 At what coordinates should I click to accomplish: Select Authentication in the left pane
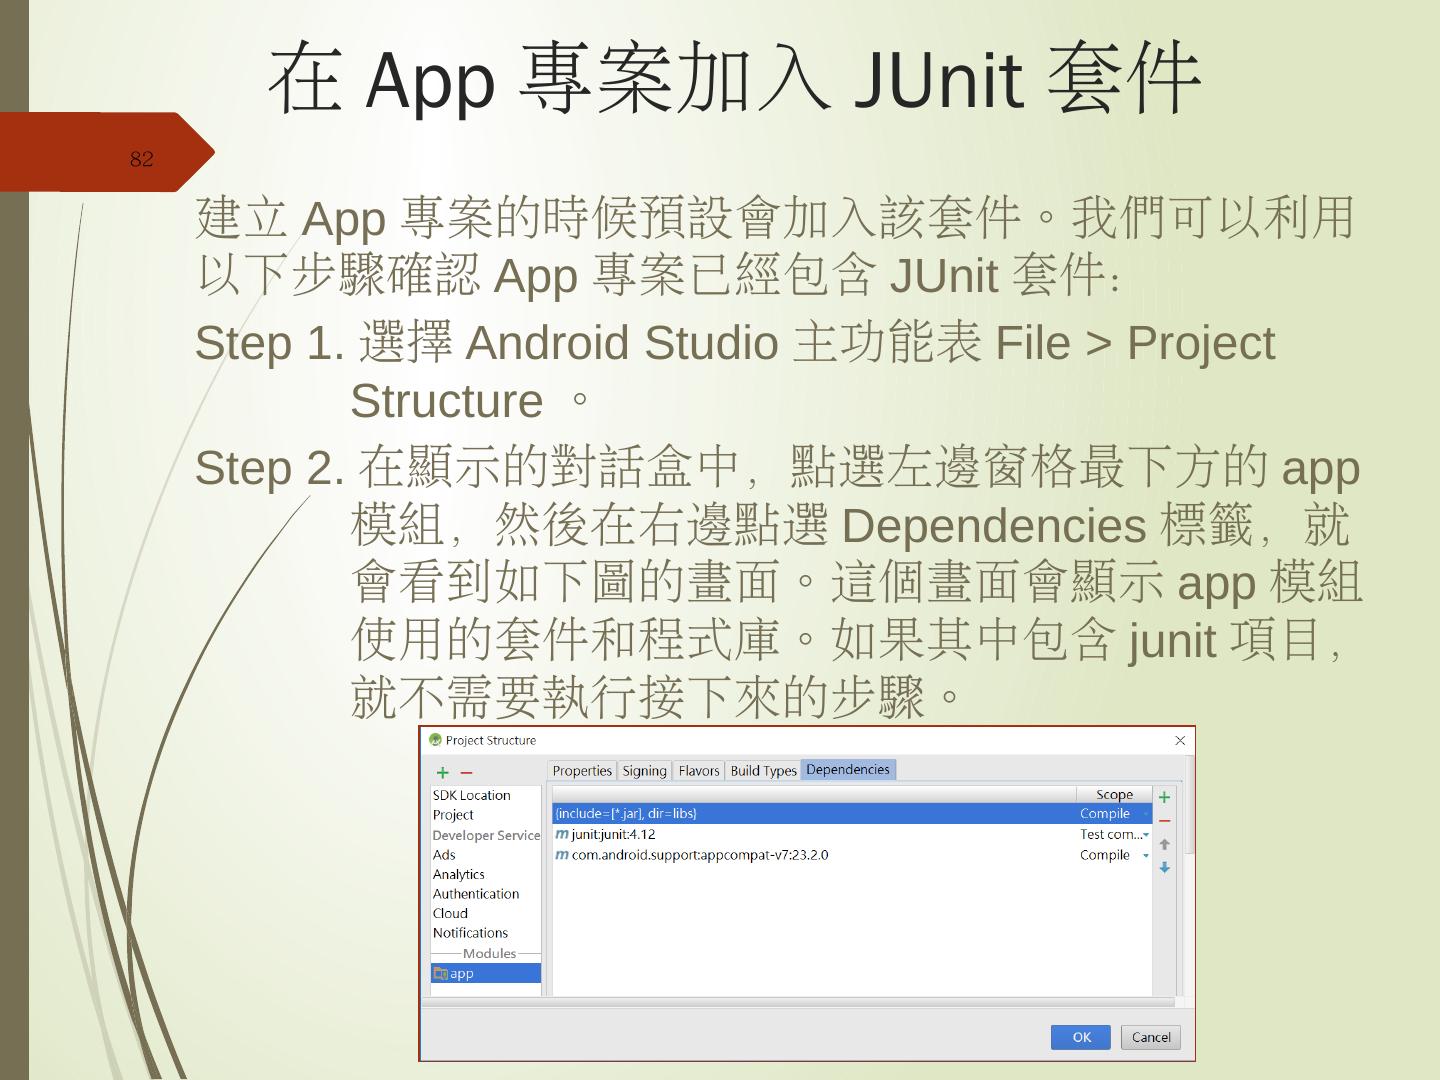(x=476, y=894)
